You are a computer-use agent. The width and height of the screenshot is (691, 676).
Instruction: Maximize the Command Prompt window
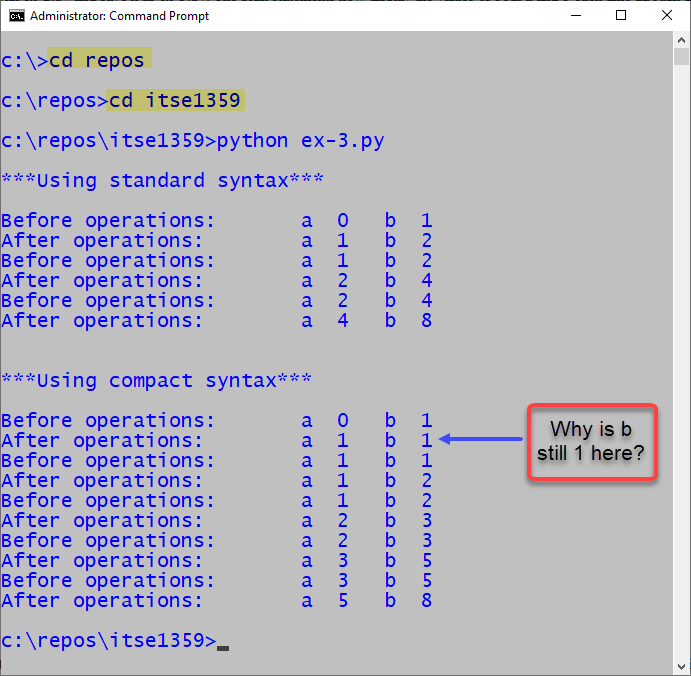pyautogui.click(x=621, y=16)
